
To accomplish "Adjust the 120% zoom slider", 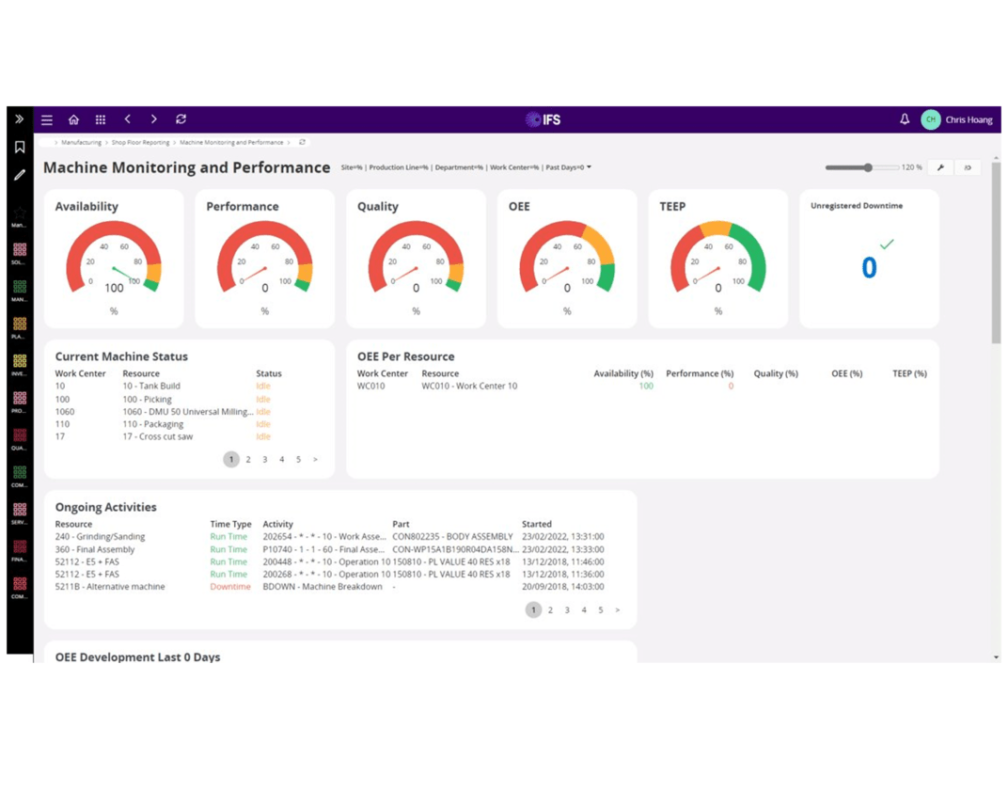I will click(x=867, y=167).
